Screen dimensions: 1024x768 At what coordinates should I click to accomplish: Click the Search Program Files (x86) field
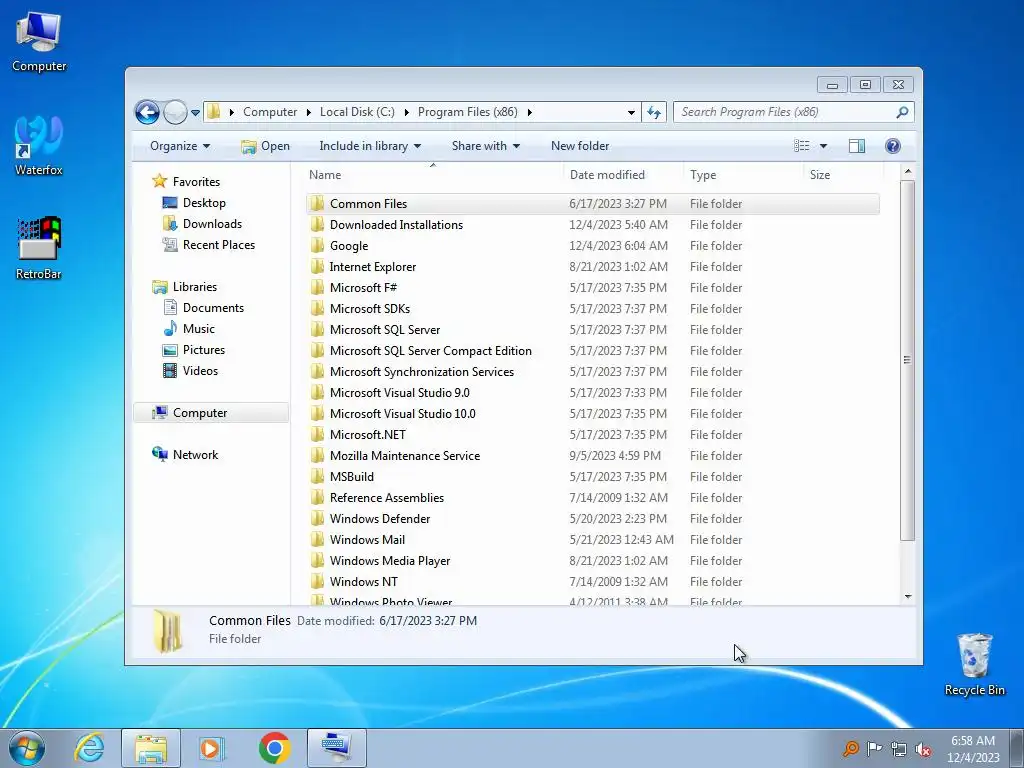793,112
